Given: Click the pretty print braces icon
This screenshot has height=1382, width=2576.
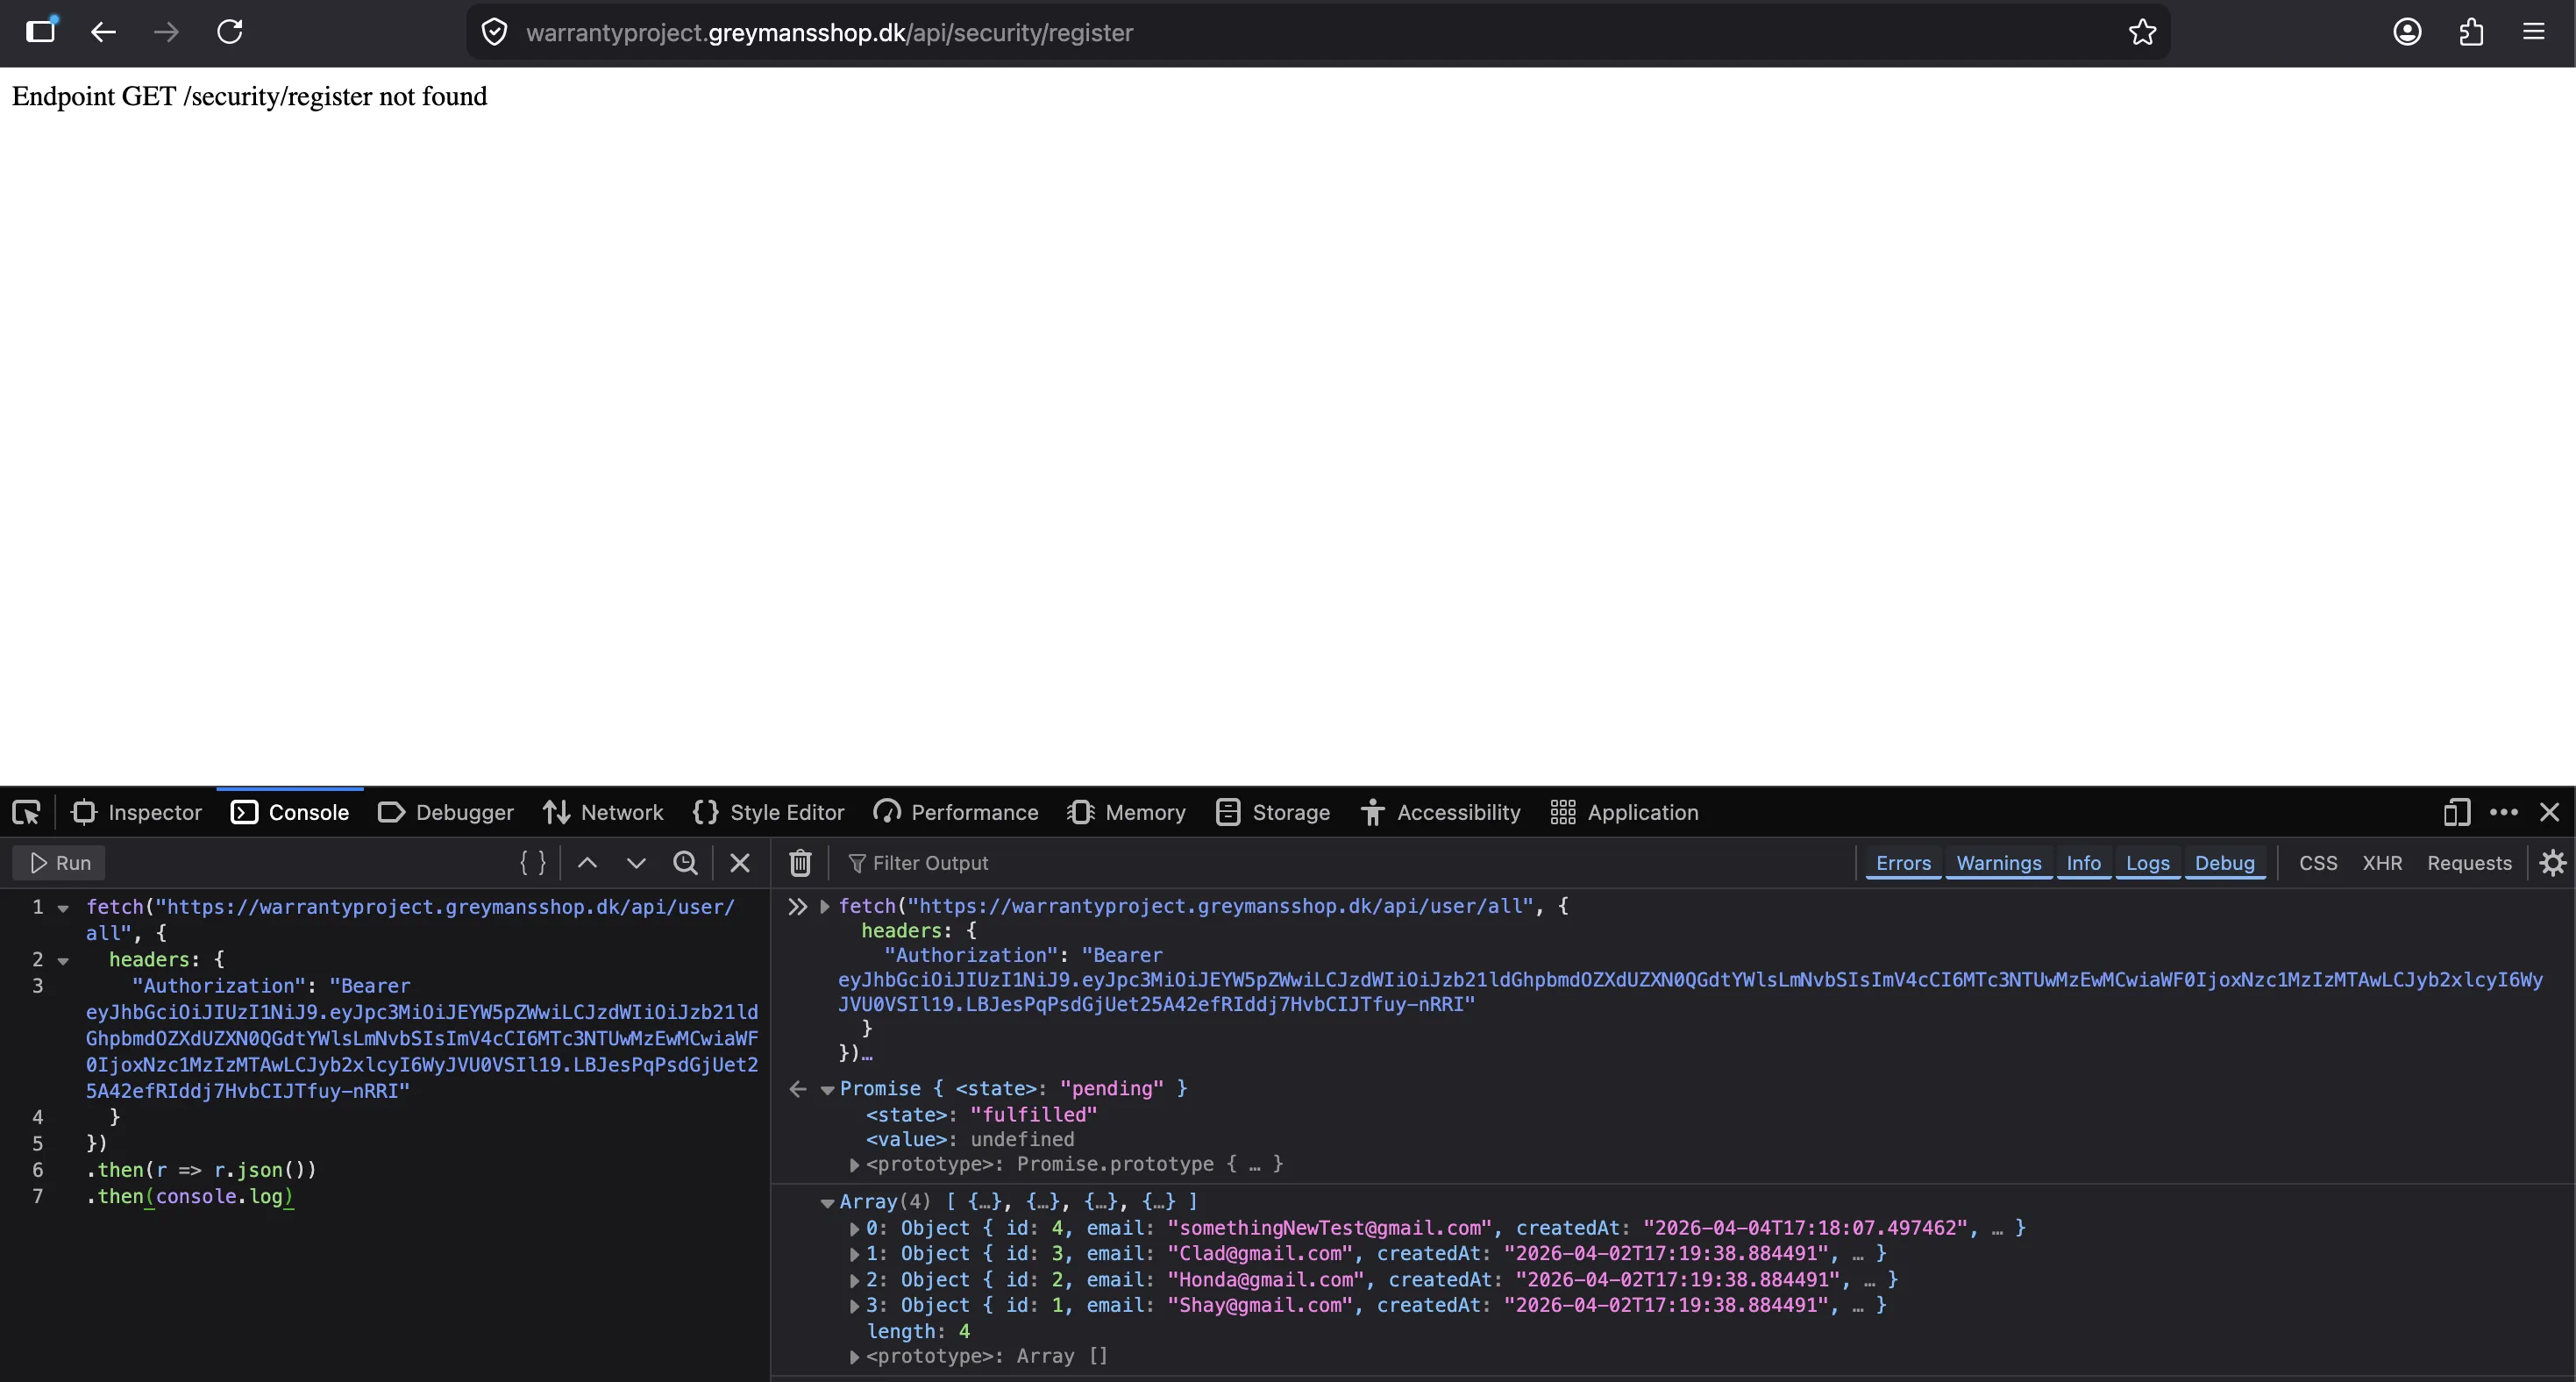Looking at the screenshot, I should pos(532,862).
